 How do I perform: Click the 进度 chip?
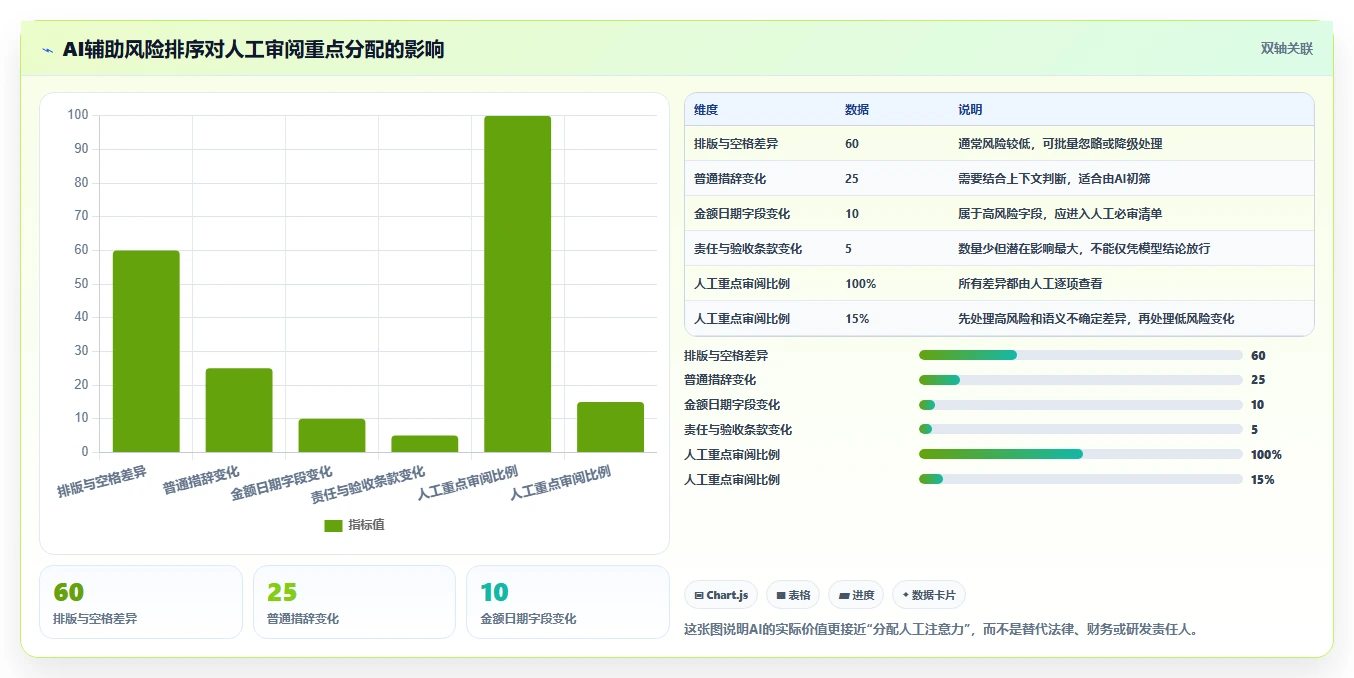tap(856, 595)
